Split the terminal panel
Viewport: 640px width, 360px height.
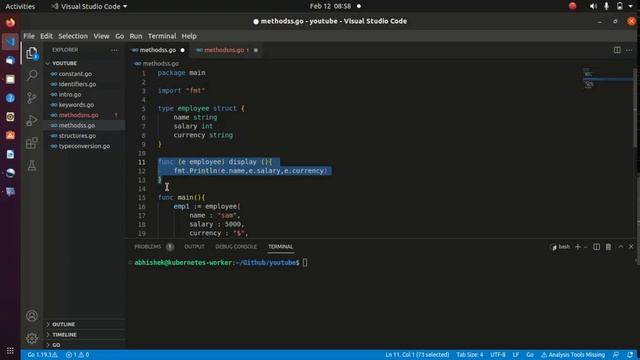596,247
